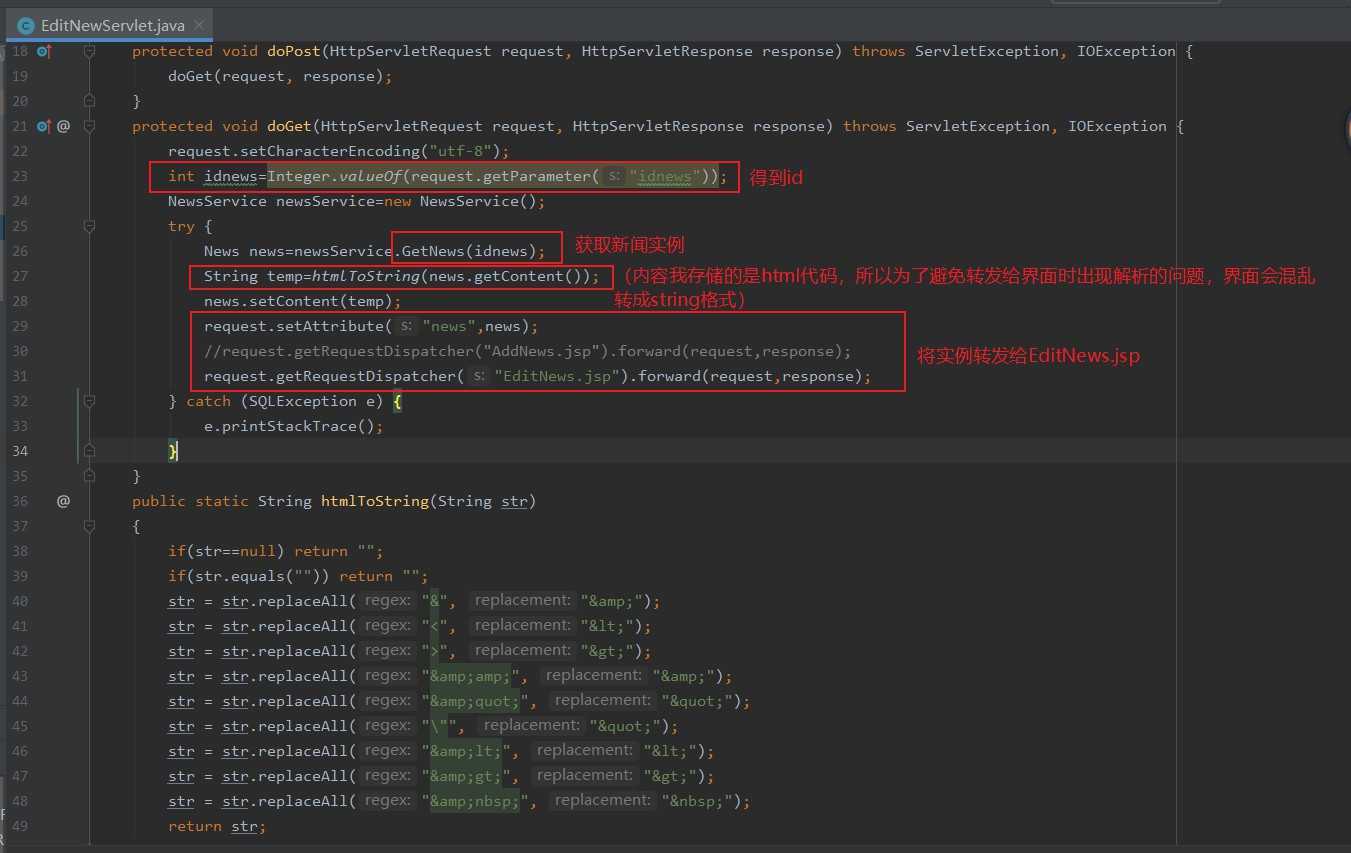Viewport: 1351px width, 853px height.
Task: Click the @ gutter marker on line 36
Action: coord(64,501)
